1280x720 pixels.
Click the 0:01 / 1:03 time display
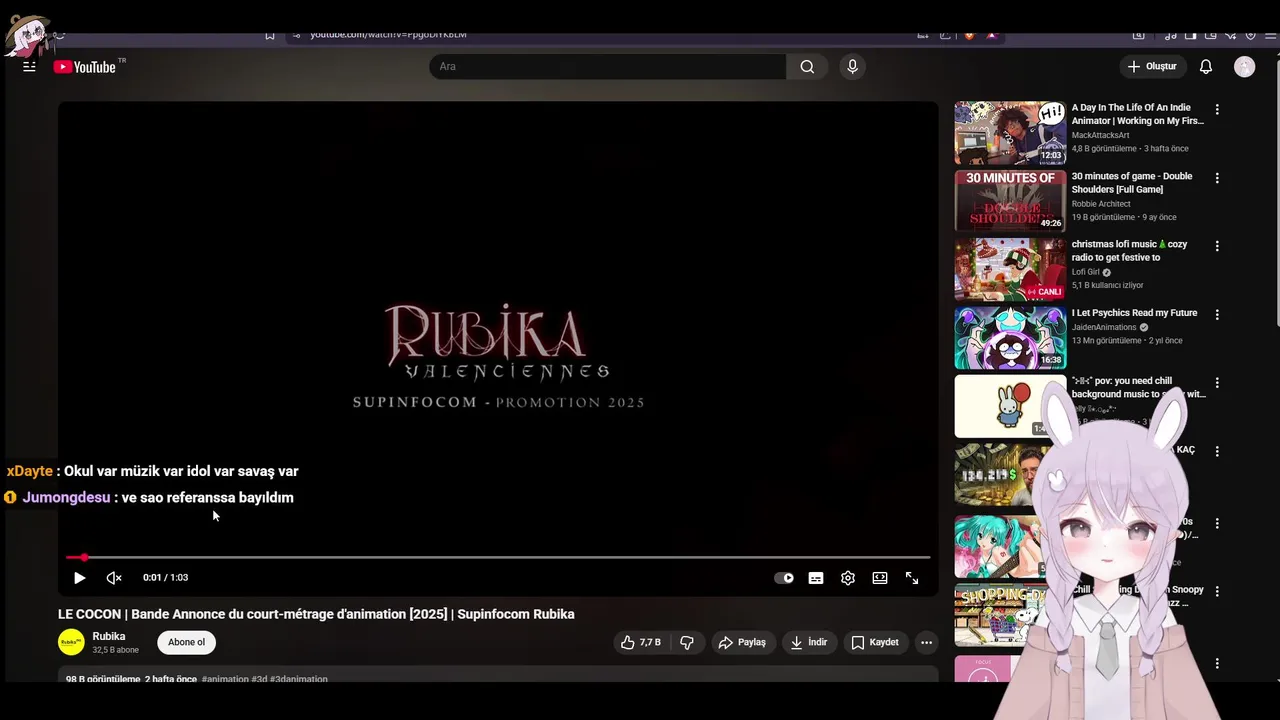[165, 578]
